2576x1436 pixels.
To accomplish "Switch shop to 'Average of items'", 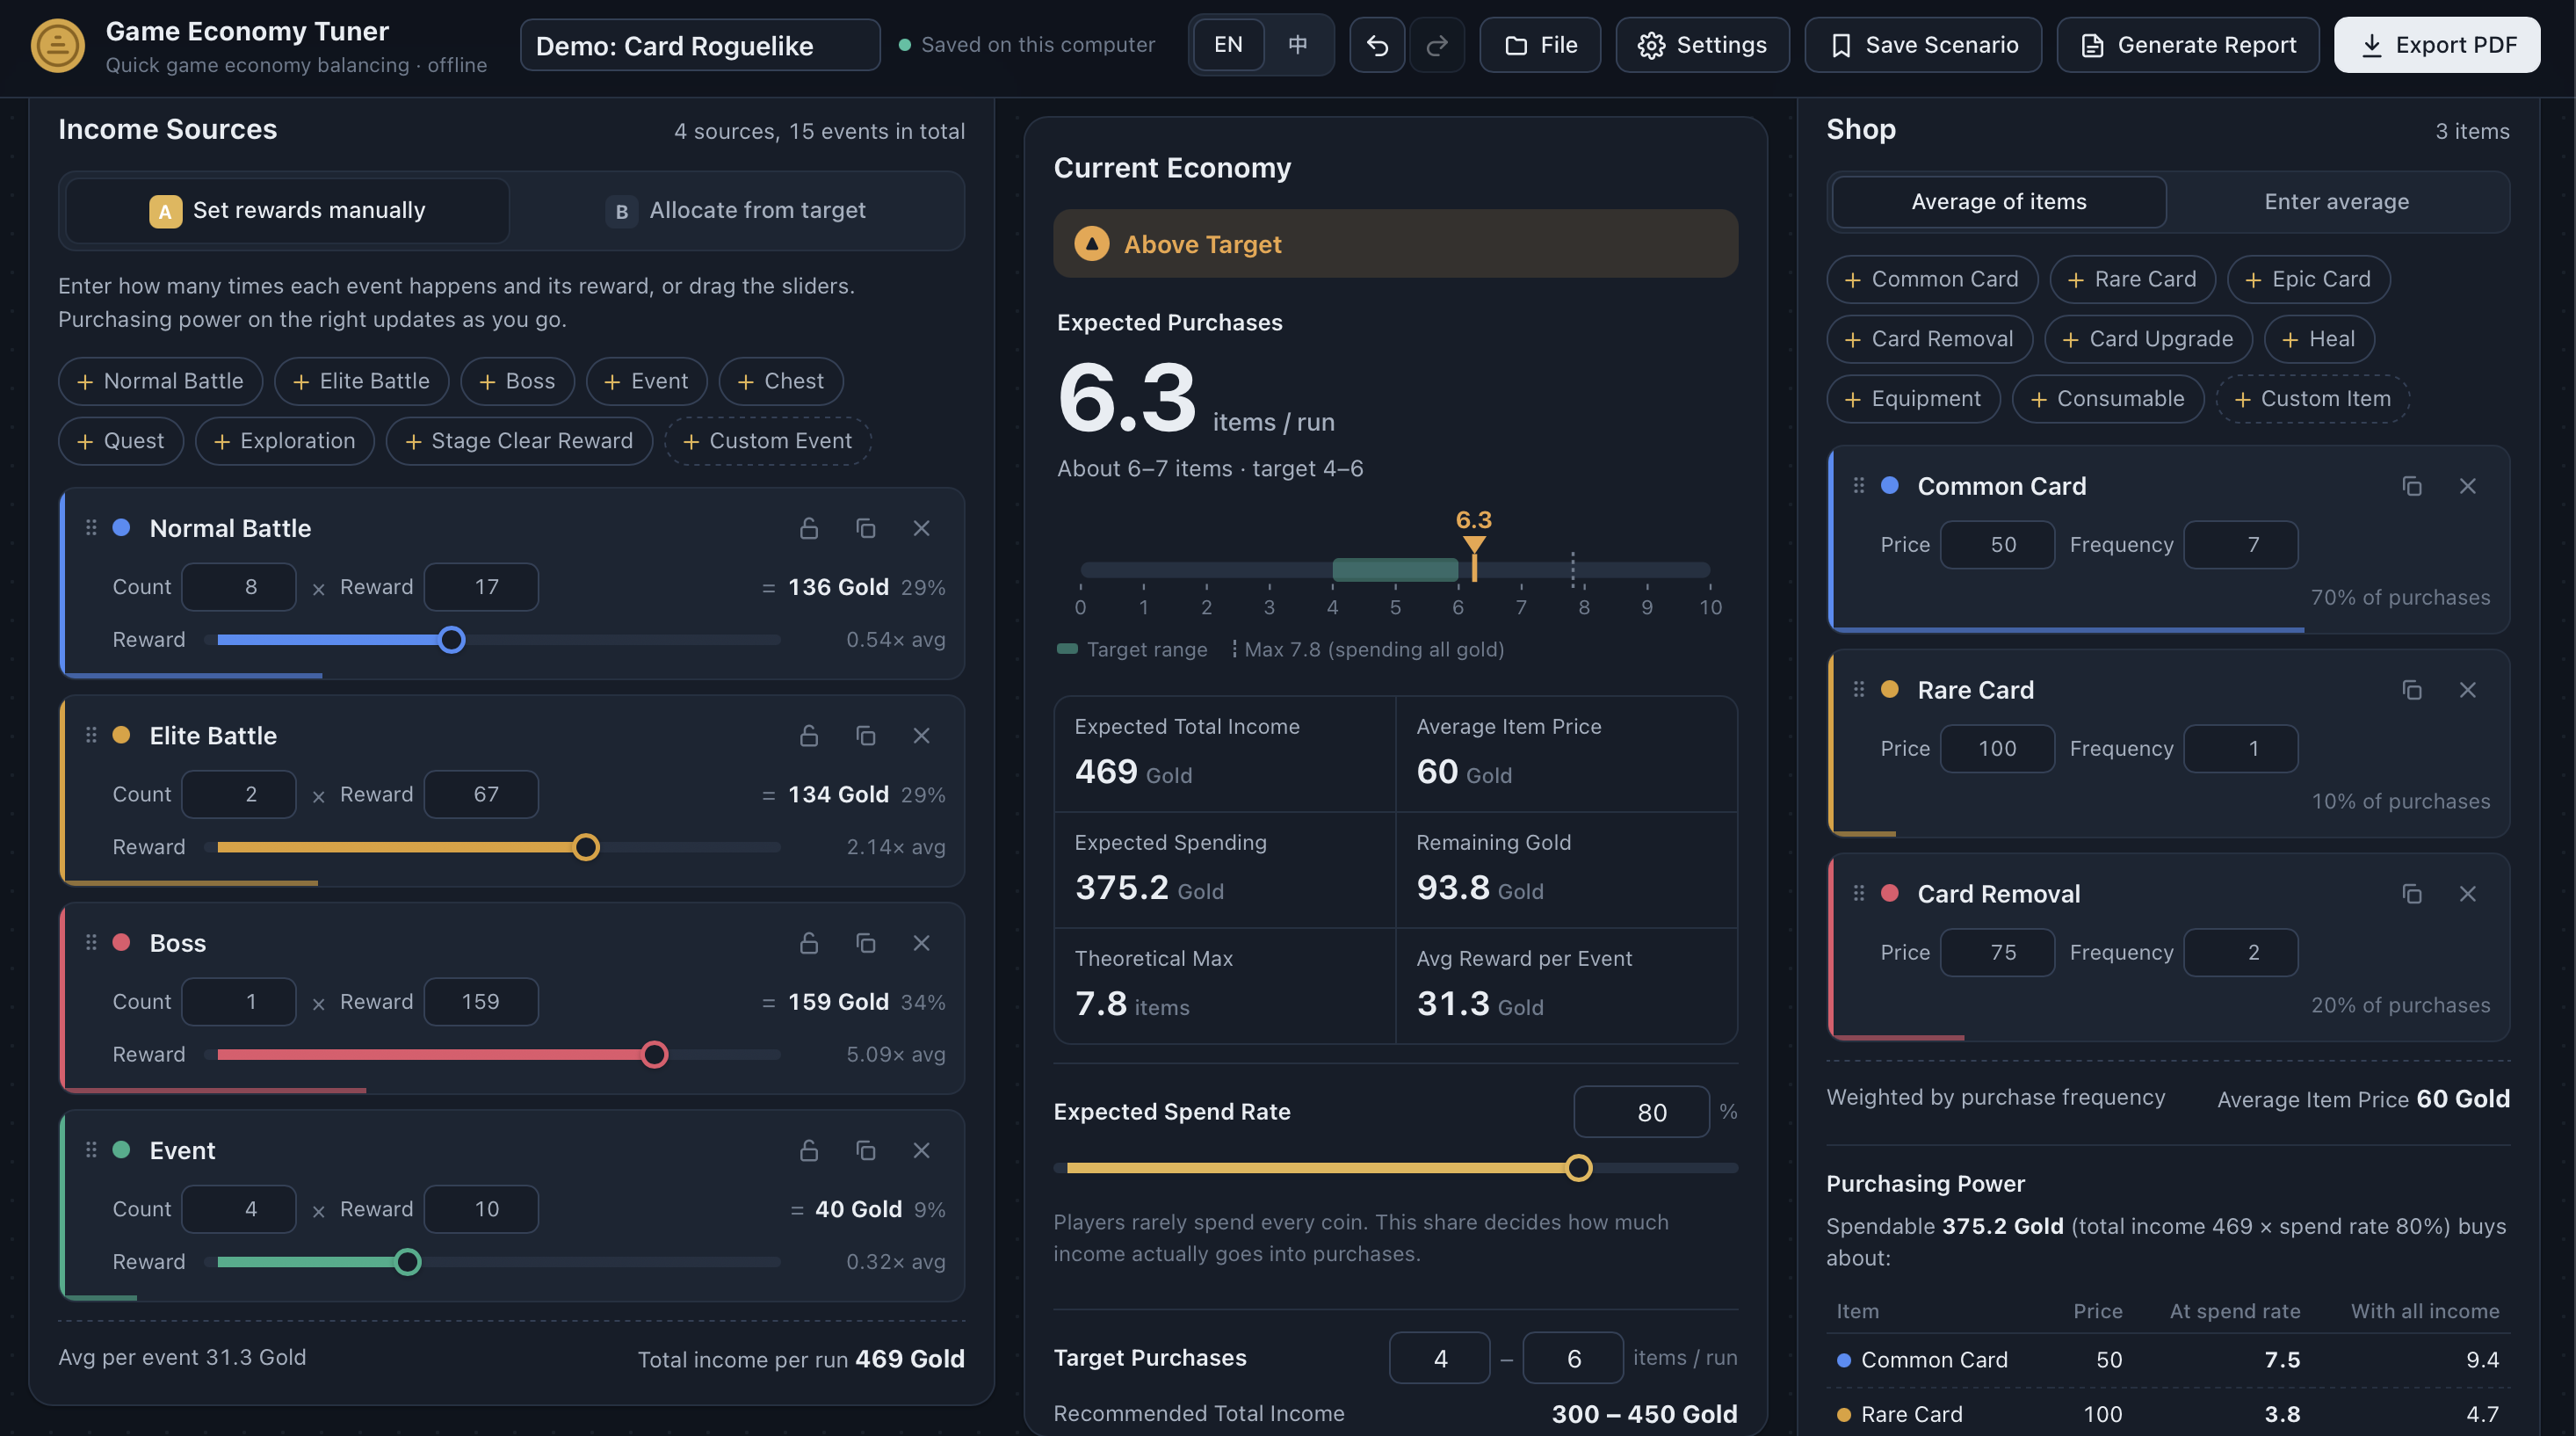I will (x=1999, y=202).
